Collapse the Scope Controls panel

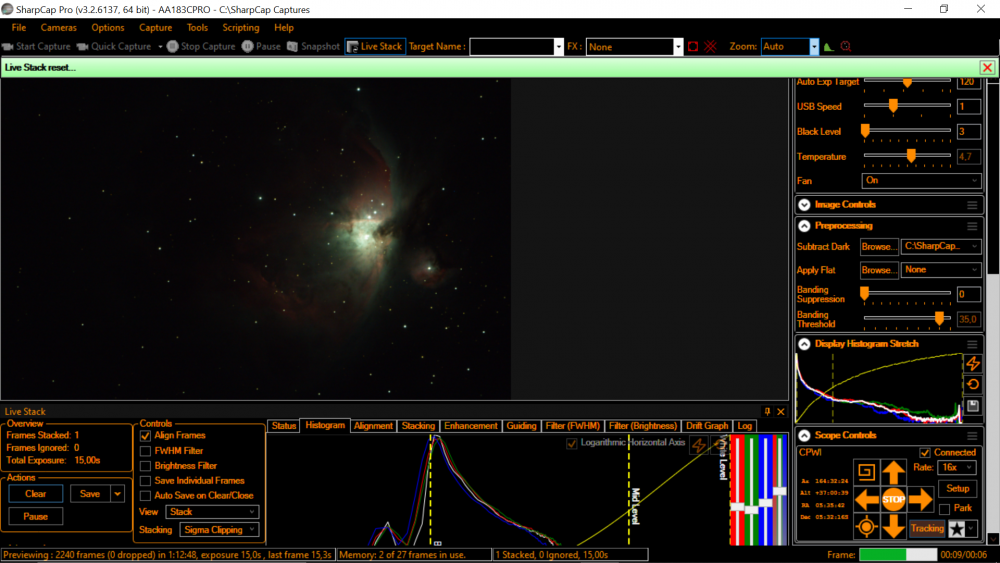point(804,435)
